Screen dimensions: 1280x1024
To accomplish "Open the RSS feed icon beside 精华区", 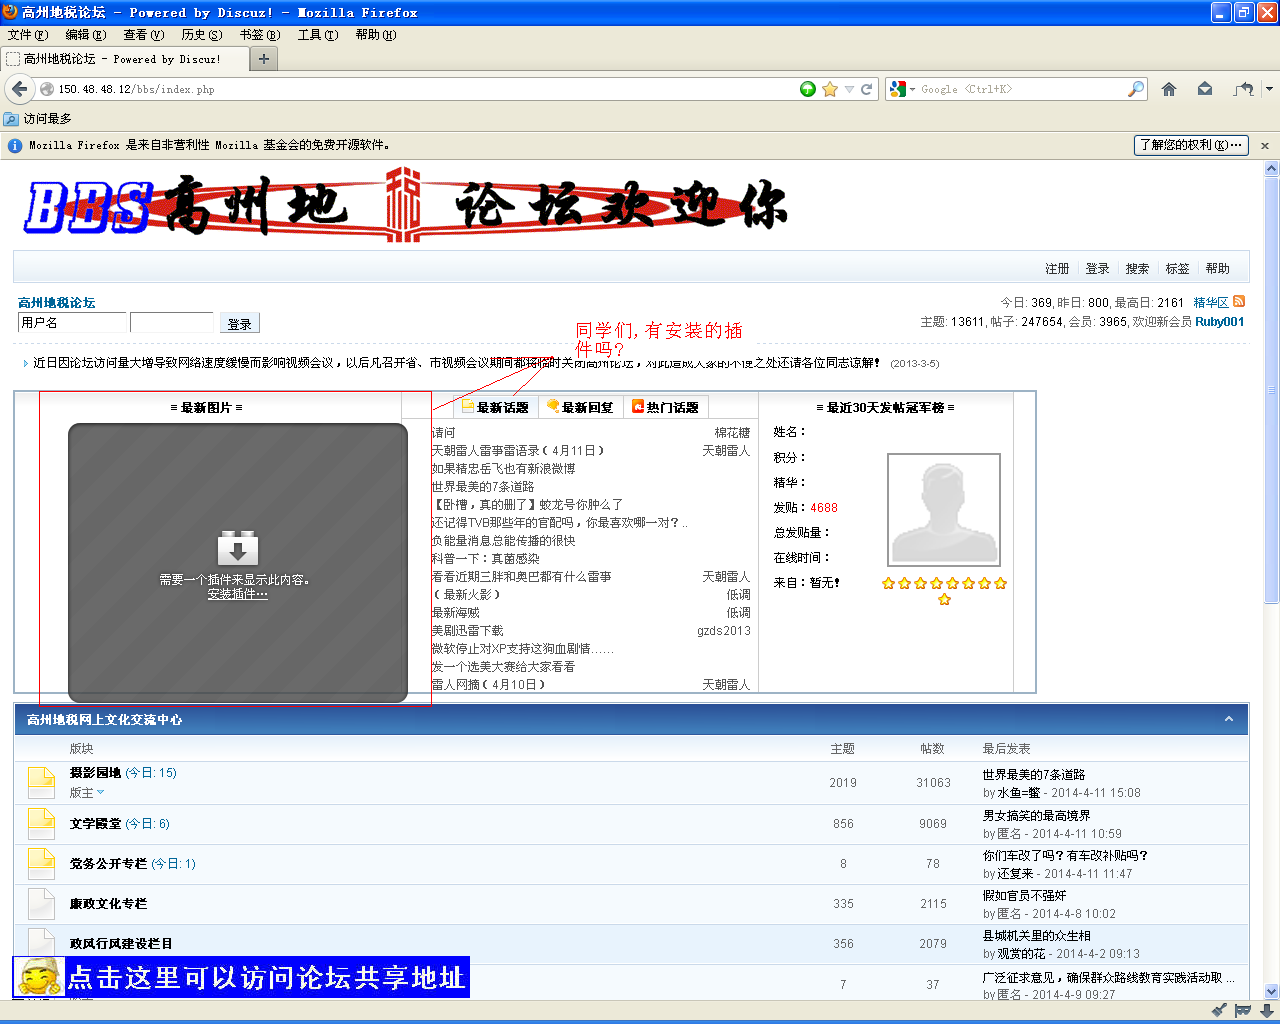I will 1239,301.
